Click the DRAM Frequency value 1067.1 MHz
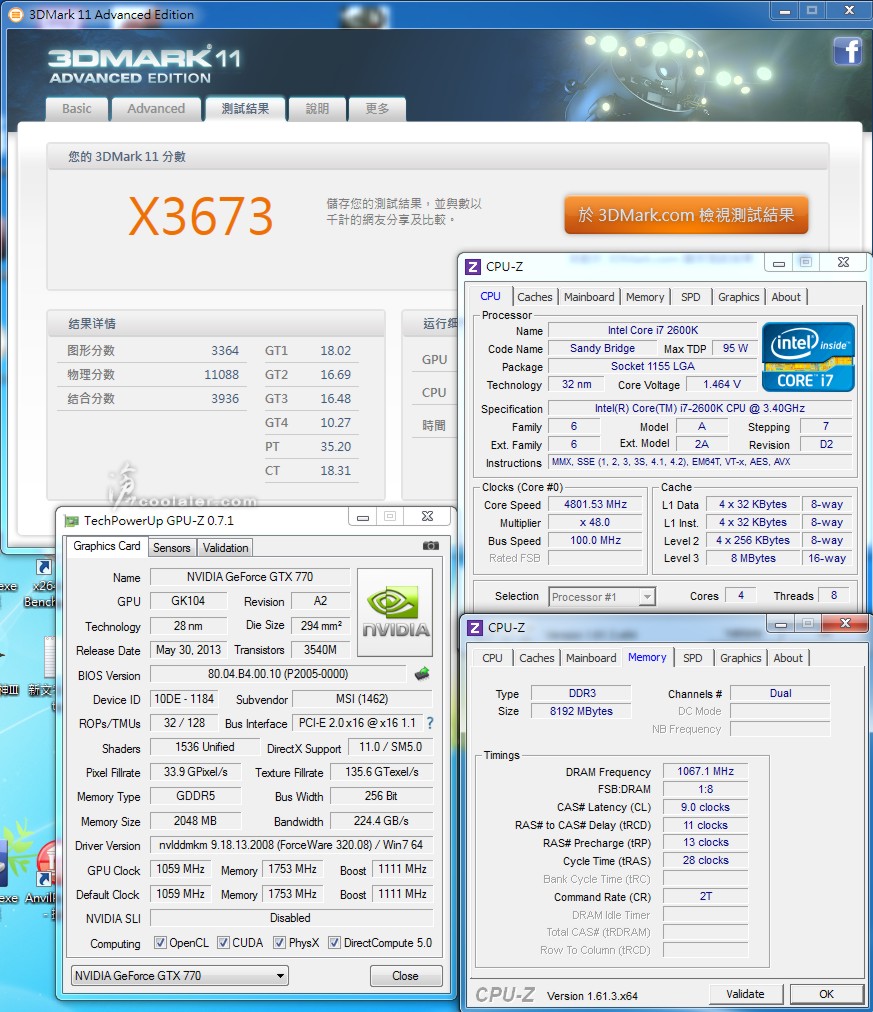Image resolution: width=873 pixels, height=1012 pixels. pyautogui.click(x=705, y=771)
